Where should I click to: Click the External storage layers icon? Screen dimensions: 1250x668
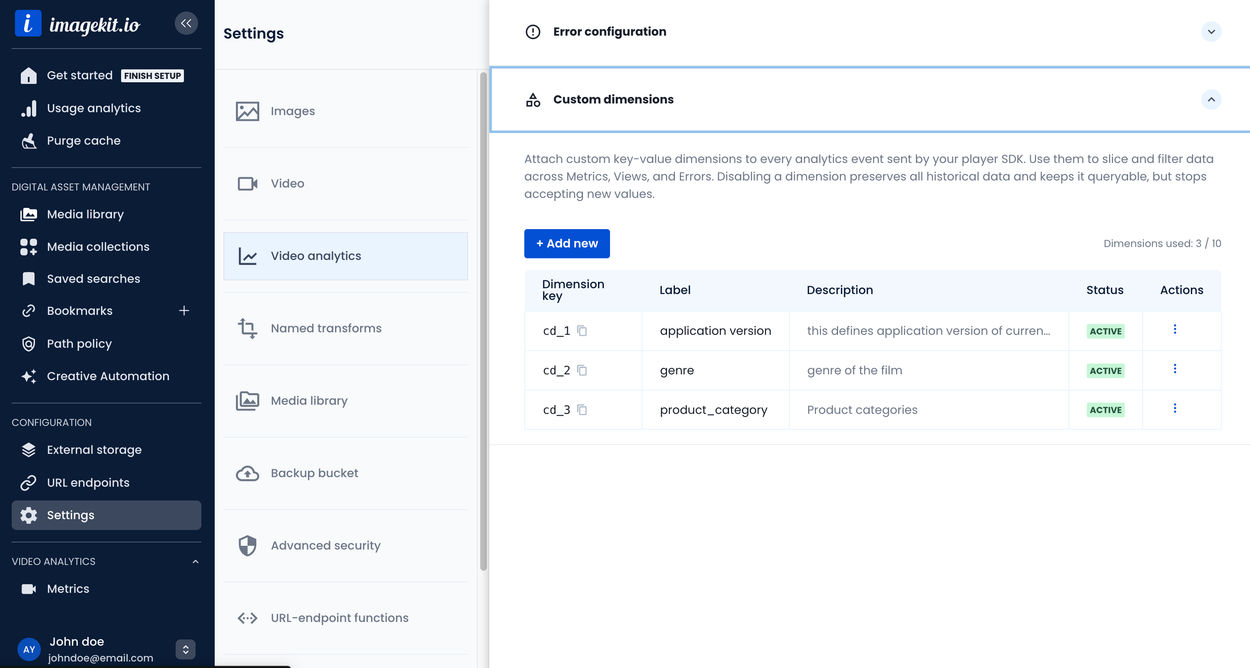[x=29, y=450]
